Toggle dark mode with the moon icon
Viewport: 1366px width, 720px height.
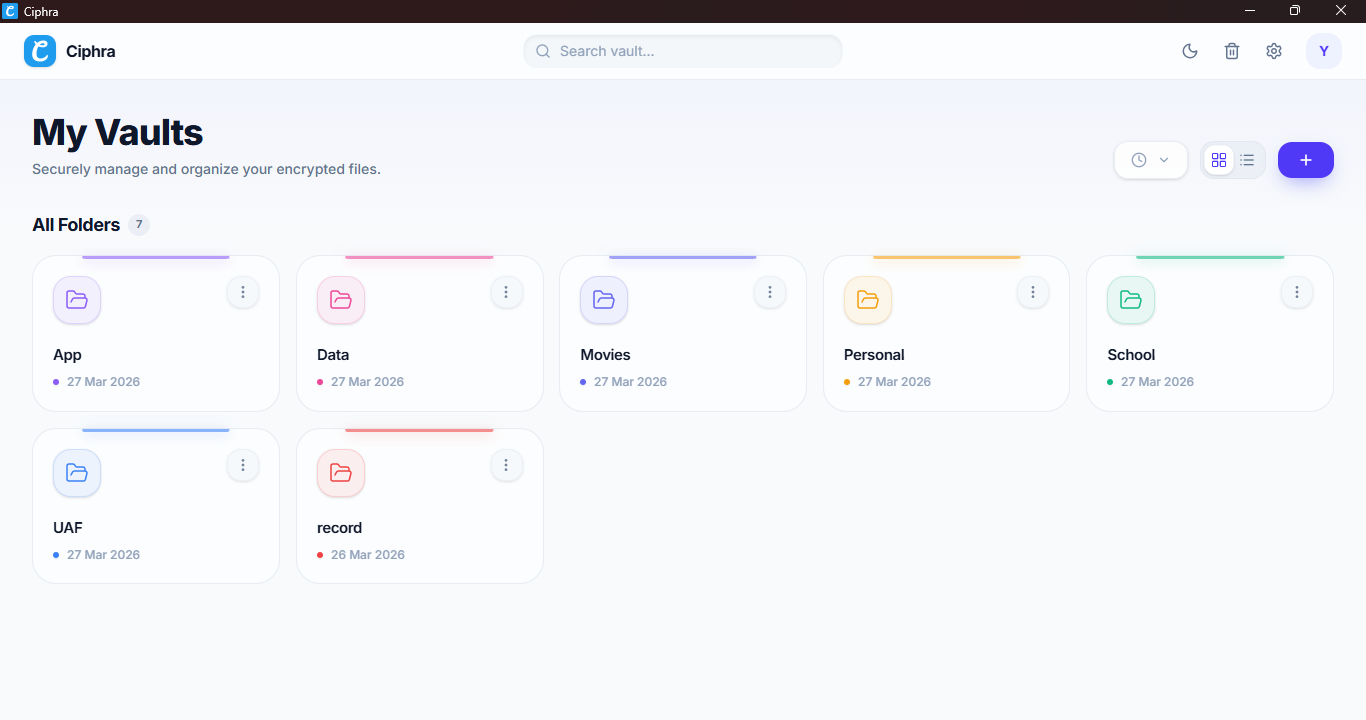1189,50
